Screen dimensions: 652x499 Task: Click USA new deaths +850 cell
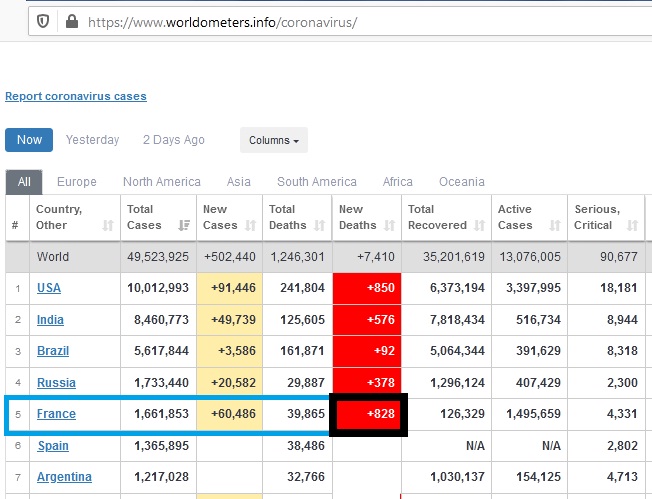click(x=367, y=288)
